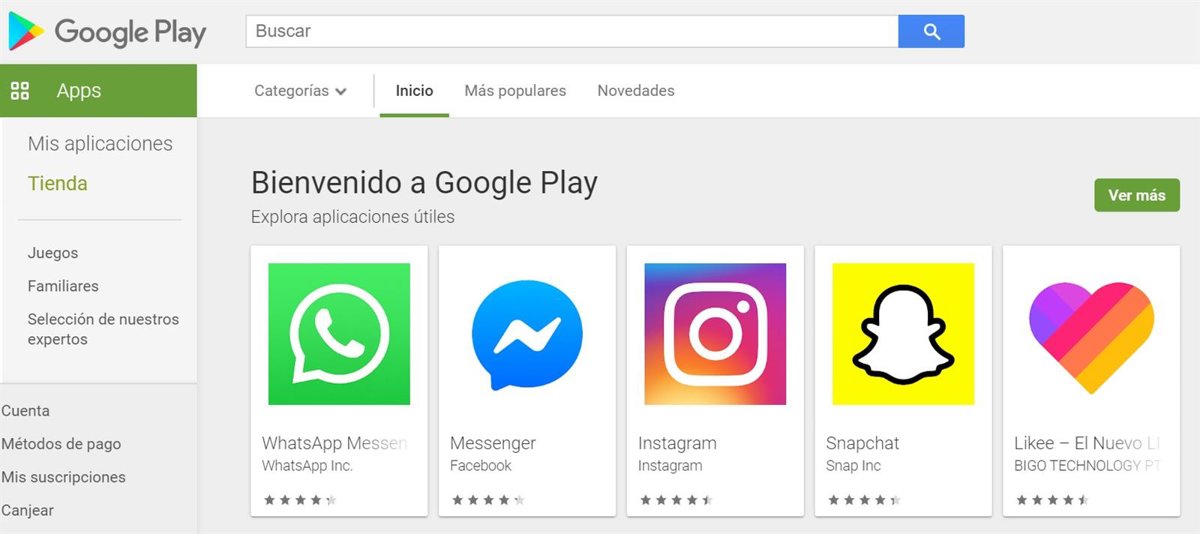Click the Ver más button

tap(1137, 195)
